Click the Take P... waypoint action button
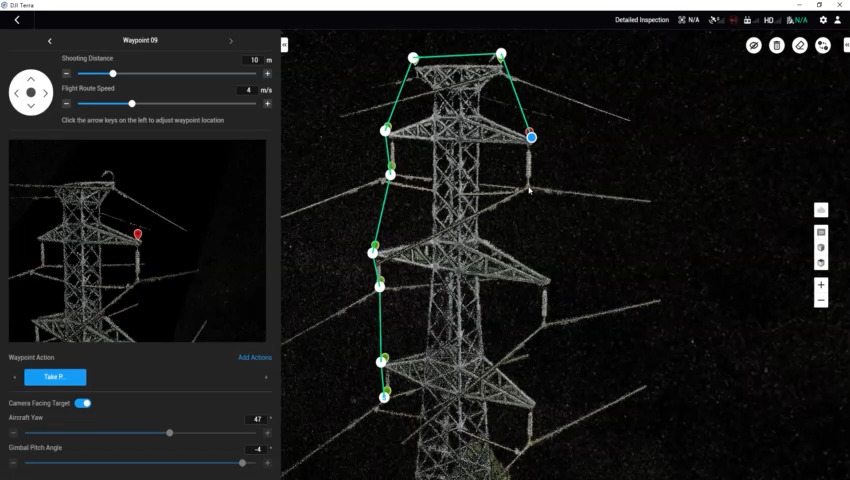 (x=55, y=377)
